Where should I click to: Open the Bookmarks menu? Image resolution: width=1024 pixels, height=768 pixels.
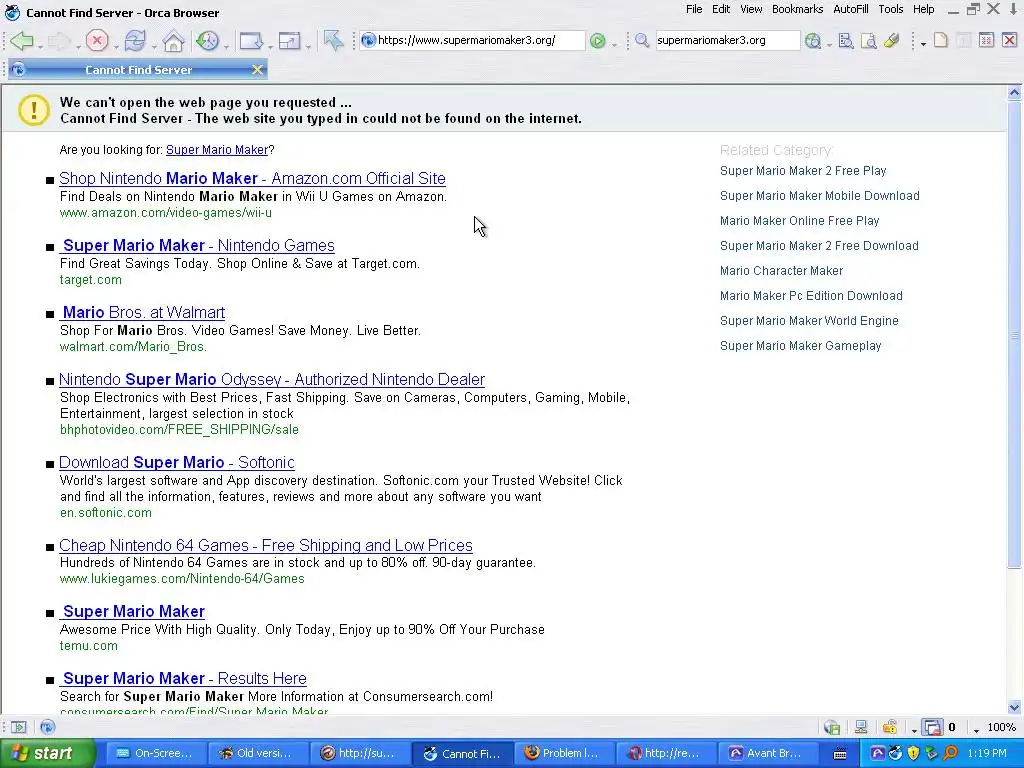(x=797, y=9)
